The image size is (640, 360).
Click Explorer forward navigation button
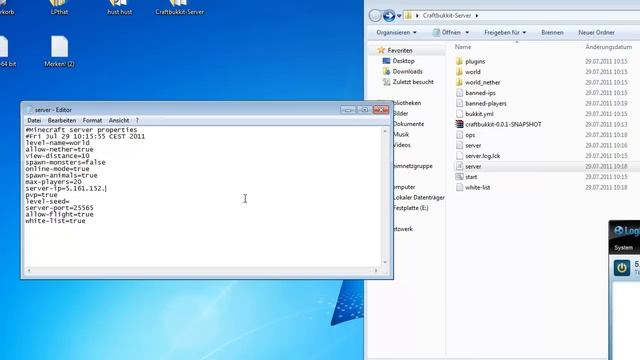pyautogui.click(x=389, y=16)
